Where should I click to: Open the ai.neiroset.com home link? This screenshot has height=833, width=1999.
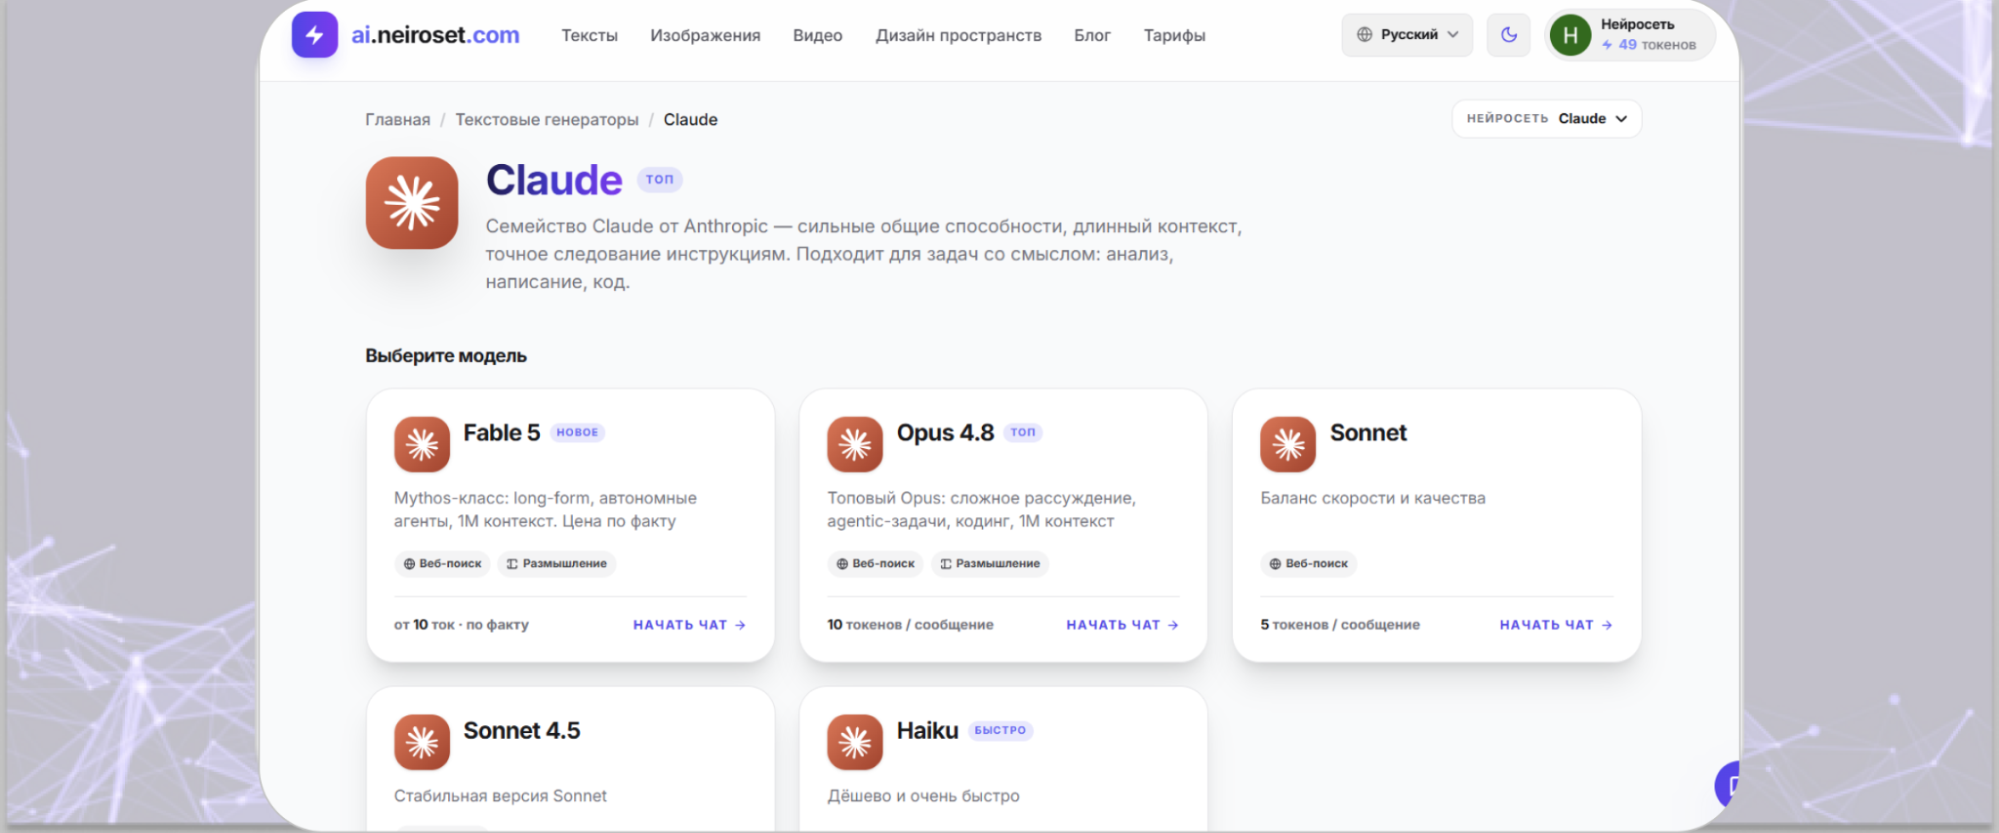[435, 35]
